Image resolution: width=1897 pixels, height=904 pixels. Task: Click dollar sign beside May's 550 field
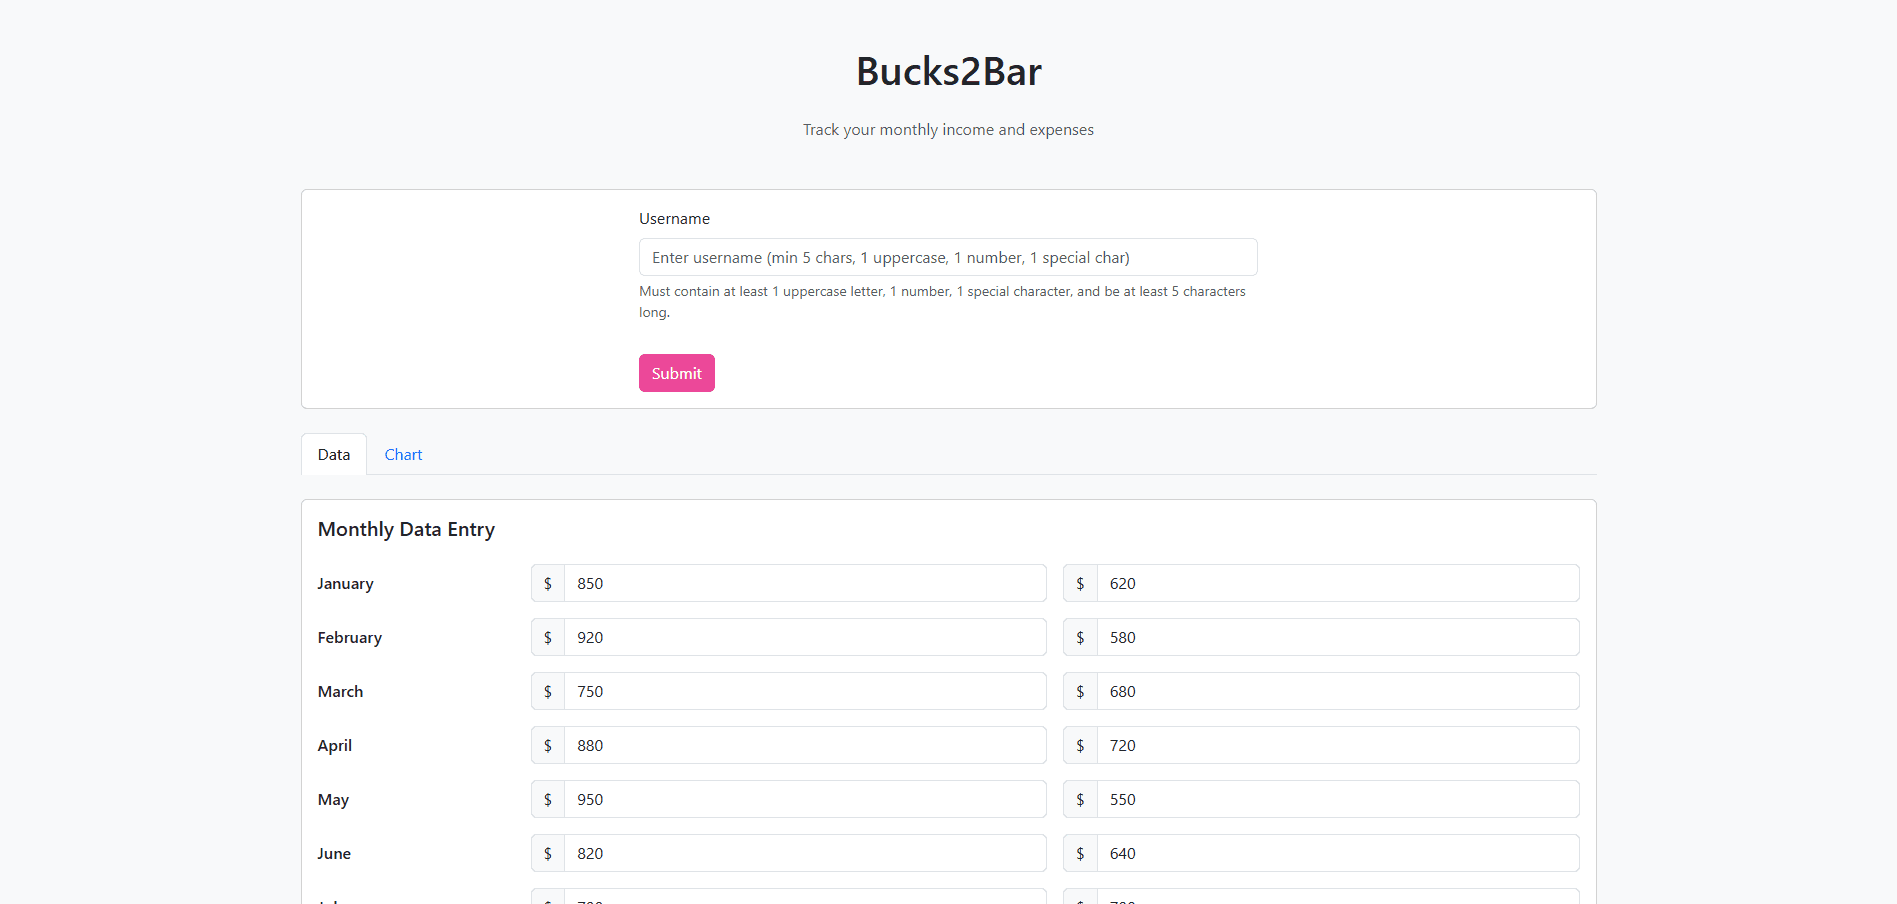(1080, 799)
